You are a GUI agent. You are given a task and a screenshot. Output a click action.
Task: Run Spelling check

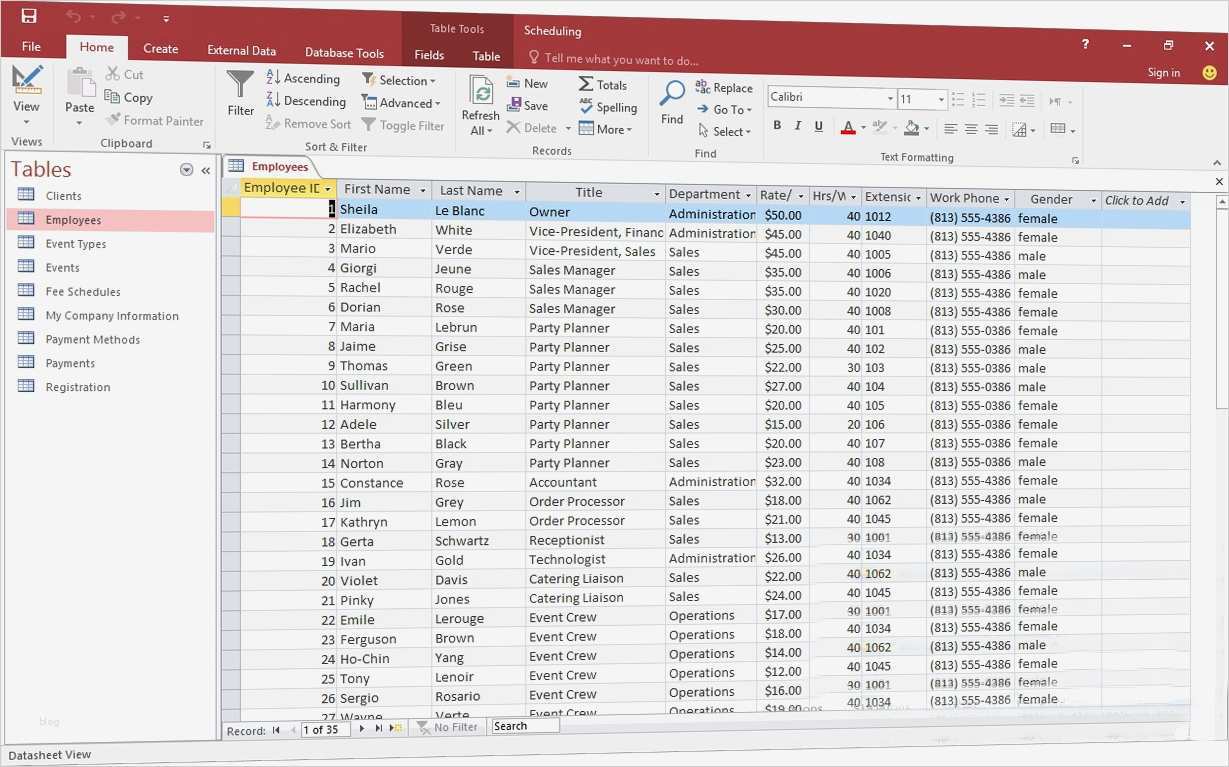[x=608, y=107]
